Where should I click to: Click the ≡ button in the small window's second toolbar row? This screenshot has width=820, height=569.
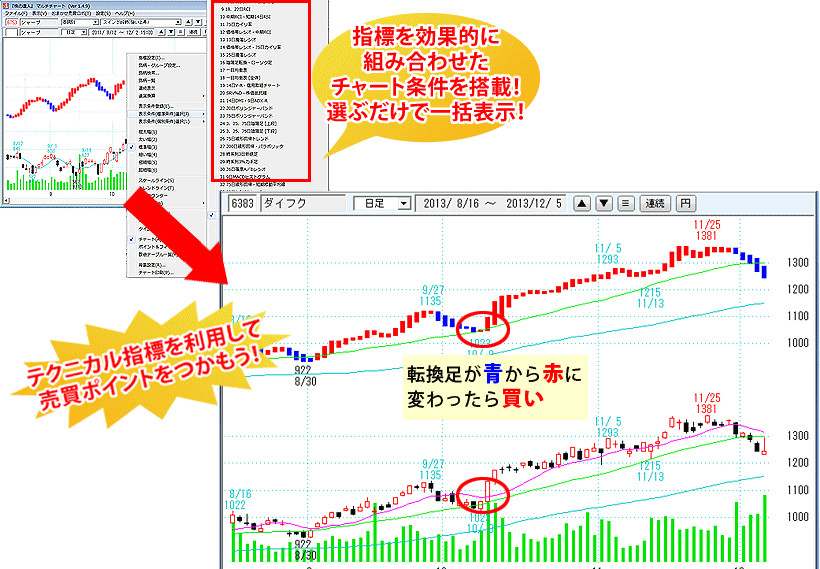pos(180,32)
